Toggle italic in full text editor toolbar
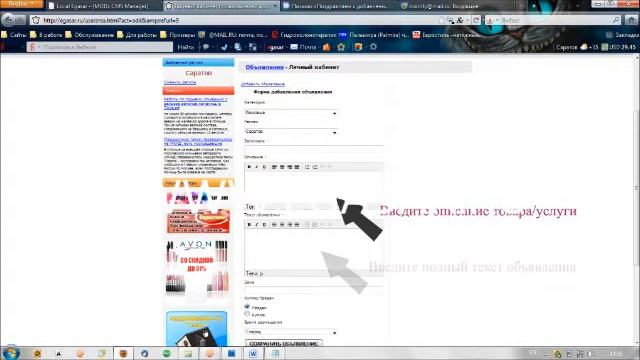Viewport: 640px width, 360px height. [257, 224]
